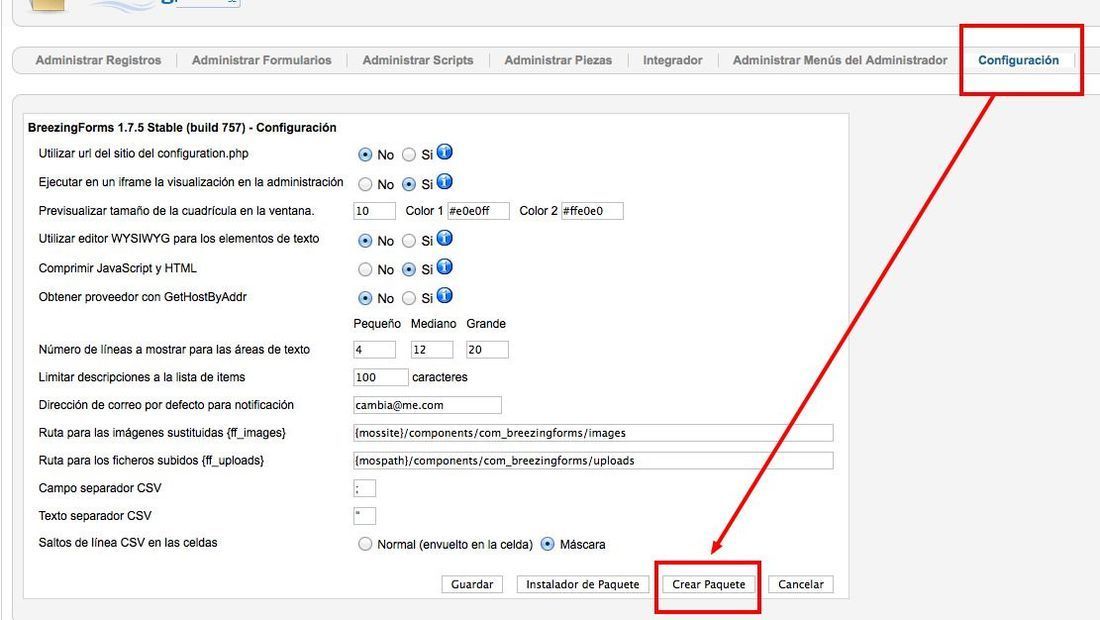Viewport: 1100px width, 620px height.
Task: Open info icon for iframe visualization option
Action: coord(445,182)
